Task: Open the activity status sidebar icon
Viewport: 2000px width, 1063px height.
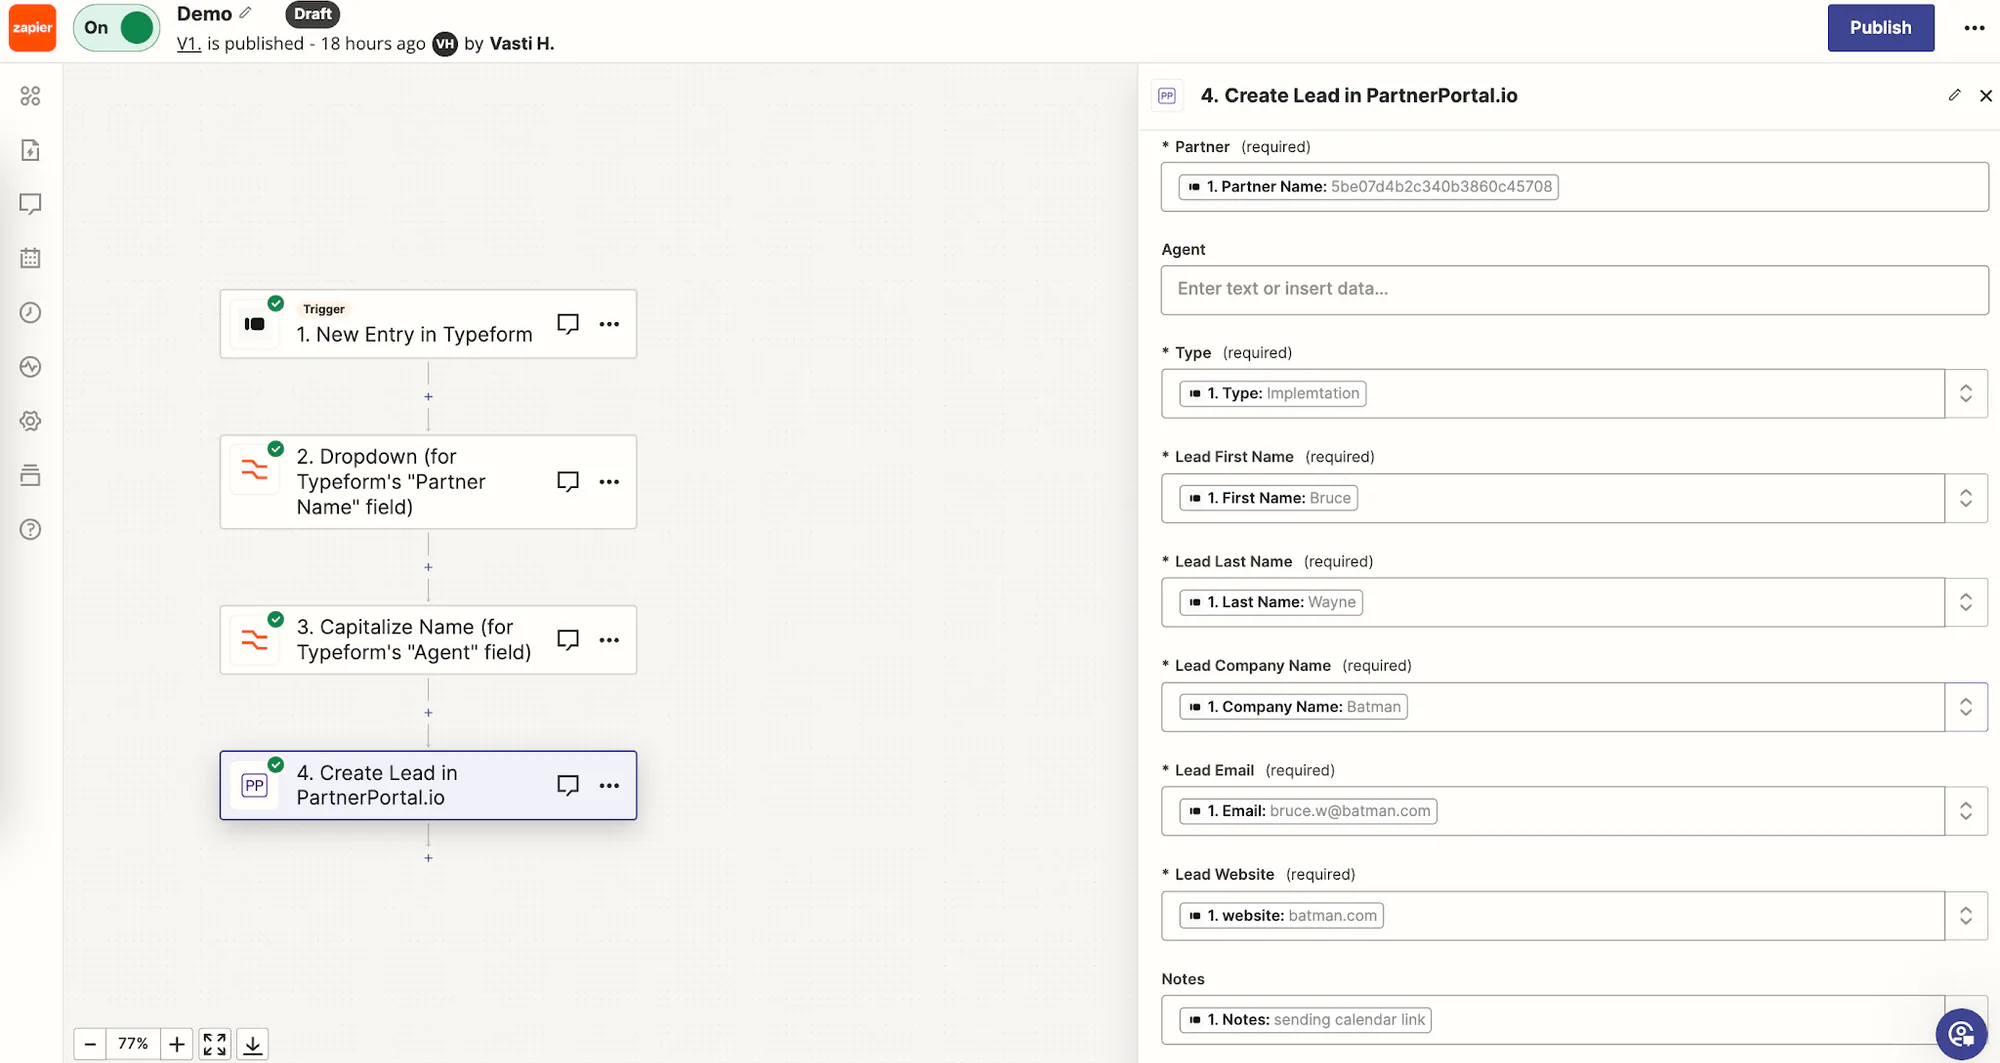Action: tap(31, 367)
